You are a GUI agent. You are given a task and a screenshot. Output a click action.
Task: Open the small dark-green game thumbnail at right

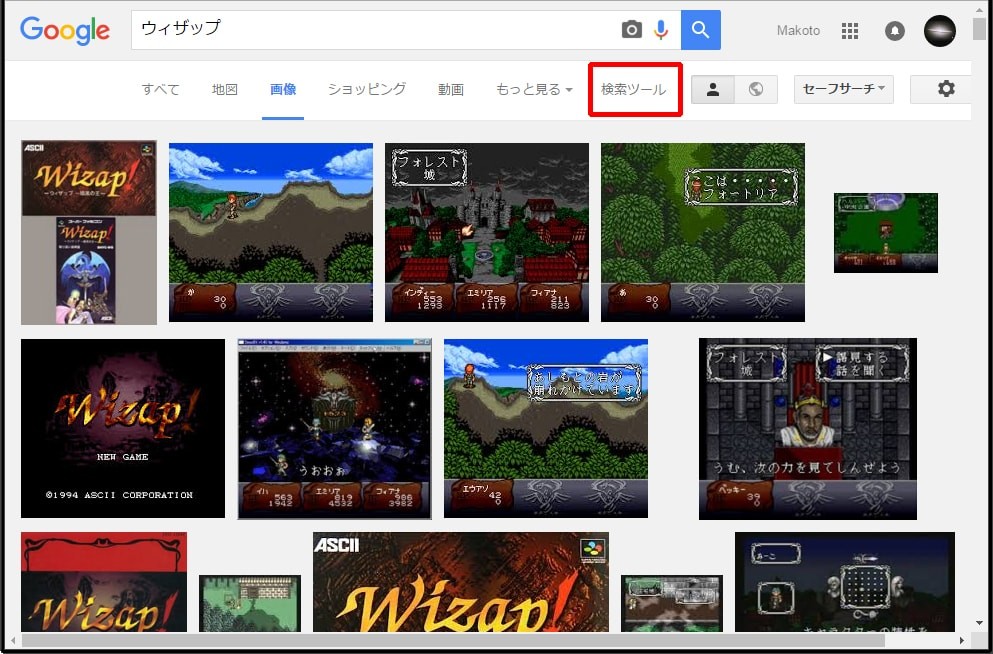click(x=885, y=233)
